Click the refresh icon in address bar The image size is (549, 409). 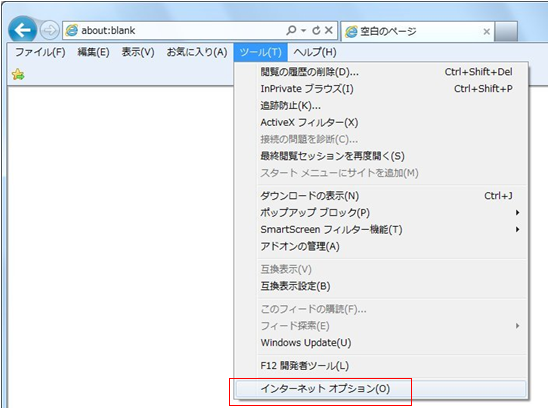coord(316,30)
